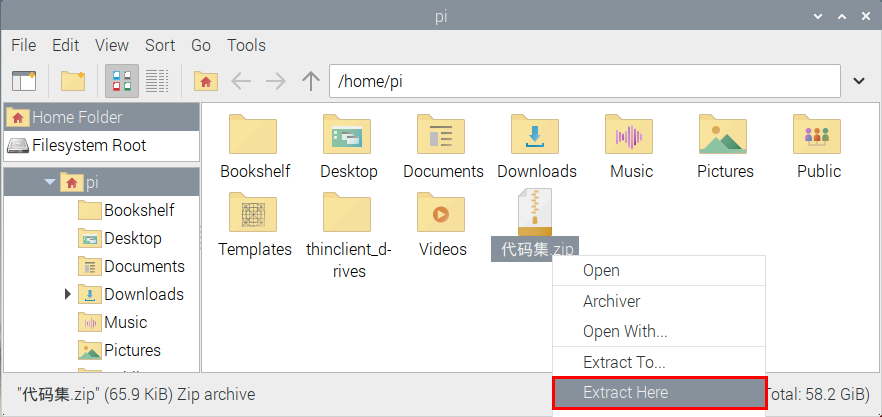Open the Sort menu

point(160,45)
